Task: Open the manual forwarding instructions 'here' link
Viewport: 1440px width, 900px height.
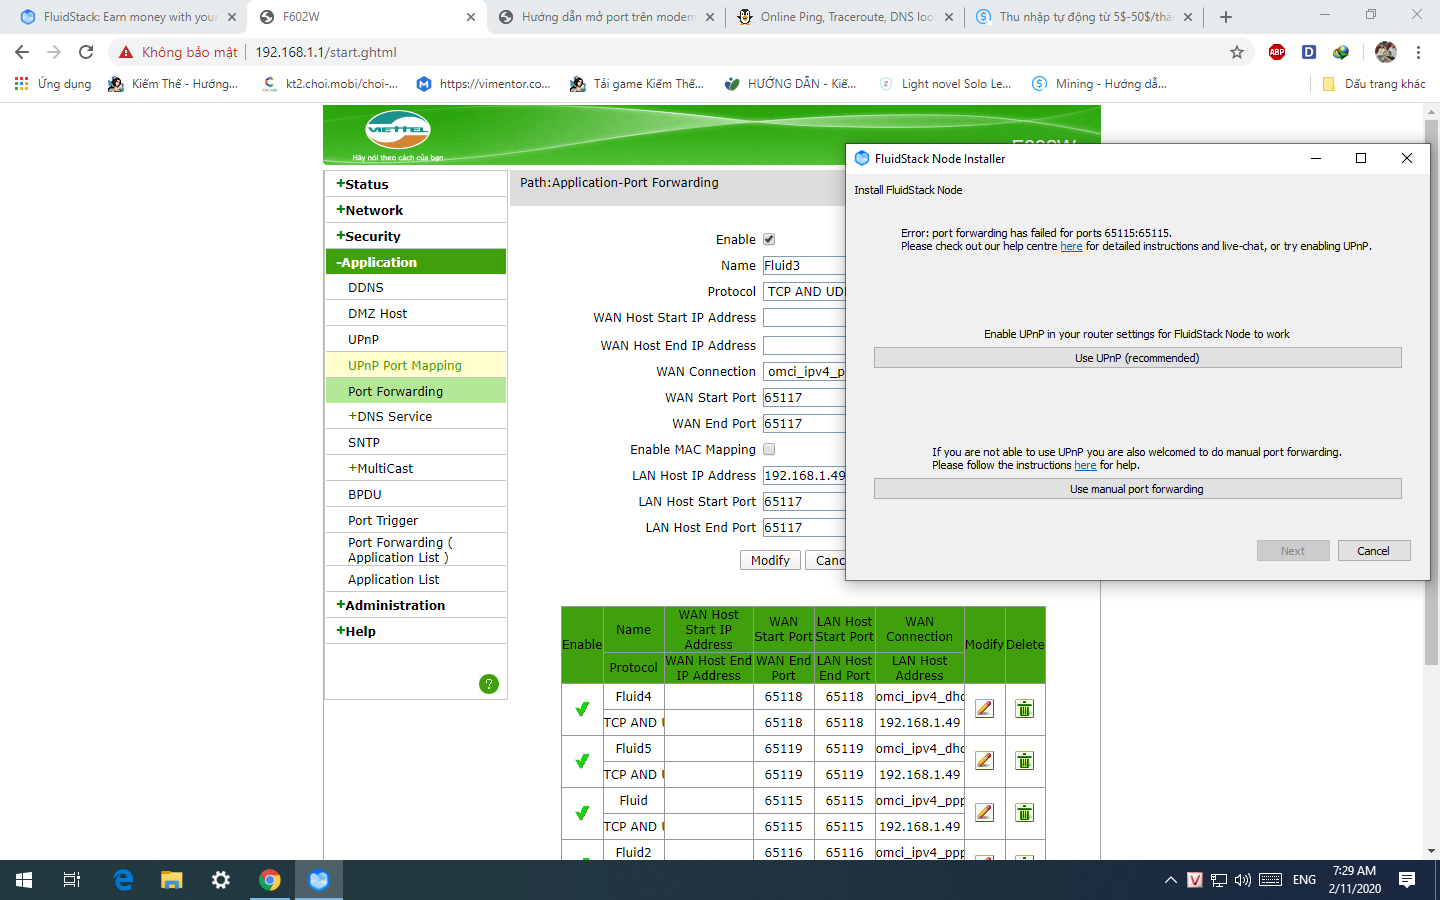Action: 1085,465
